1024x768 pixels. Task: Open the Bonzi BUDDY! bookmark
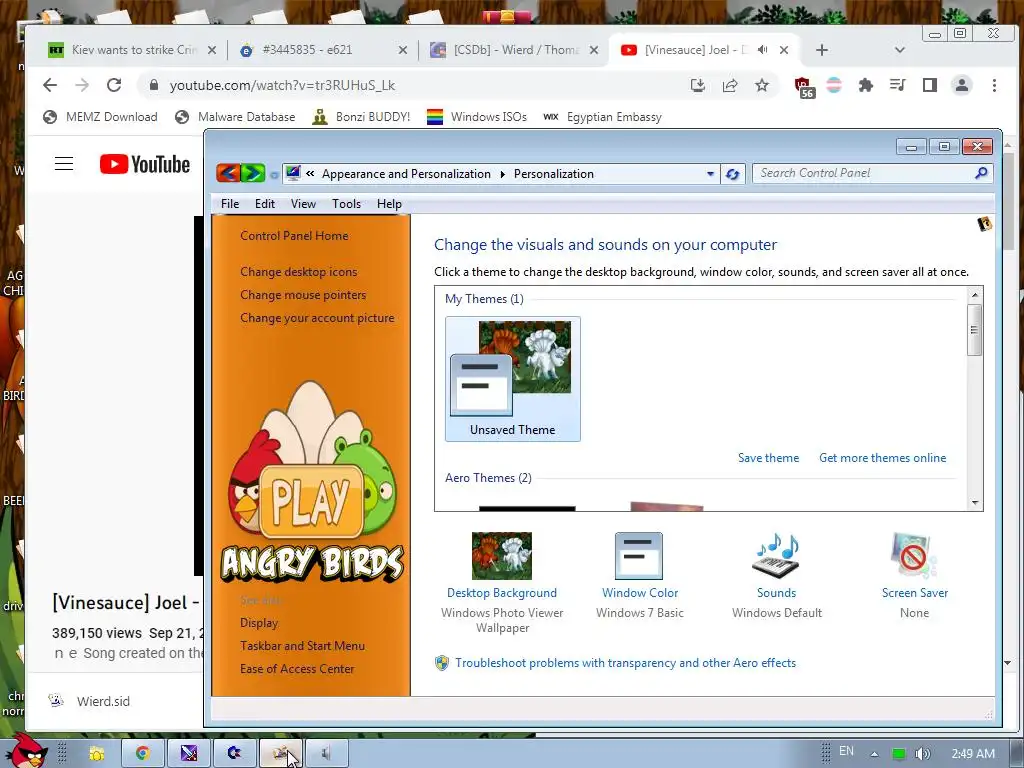(x=361, y=117)
